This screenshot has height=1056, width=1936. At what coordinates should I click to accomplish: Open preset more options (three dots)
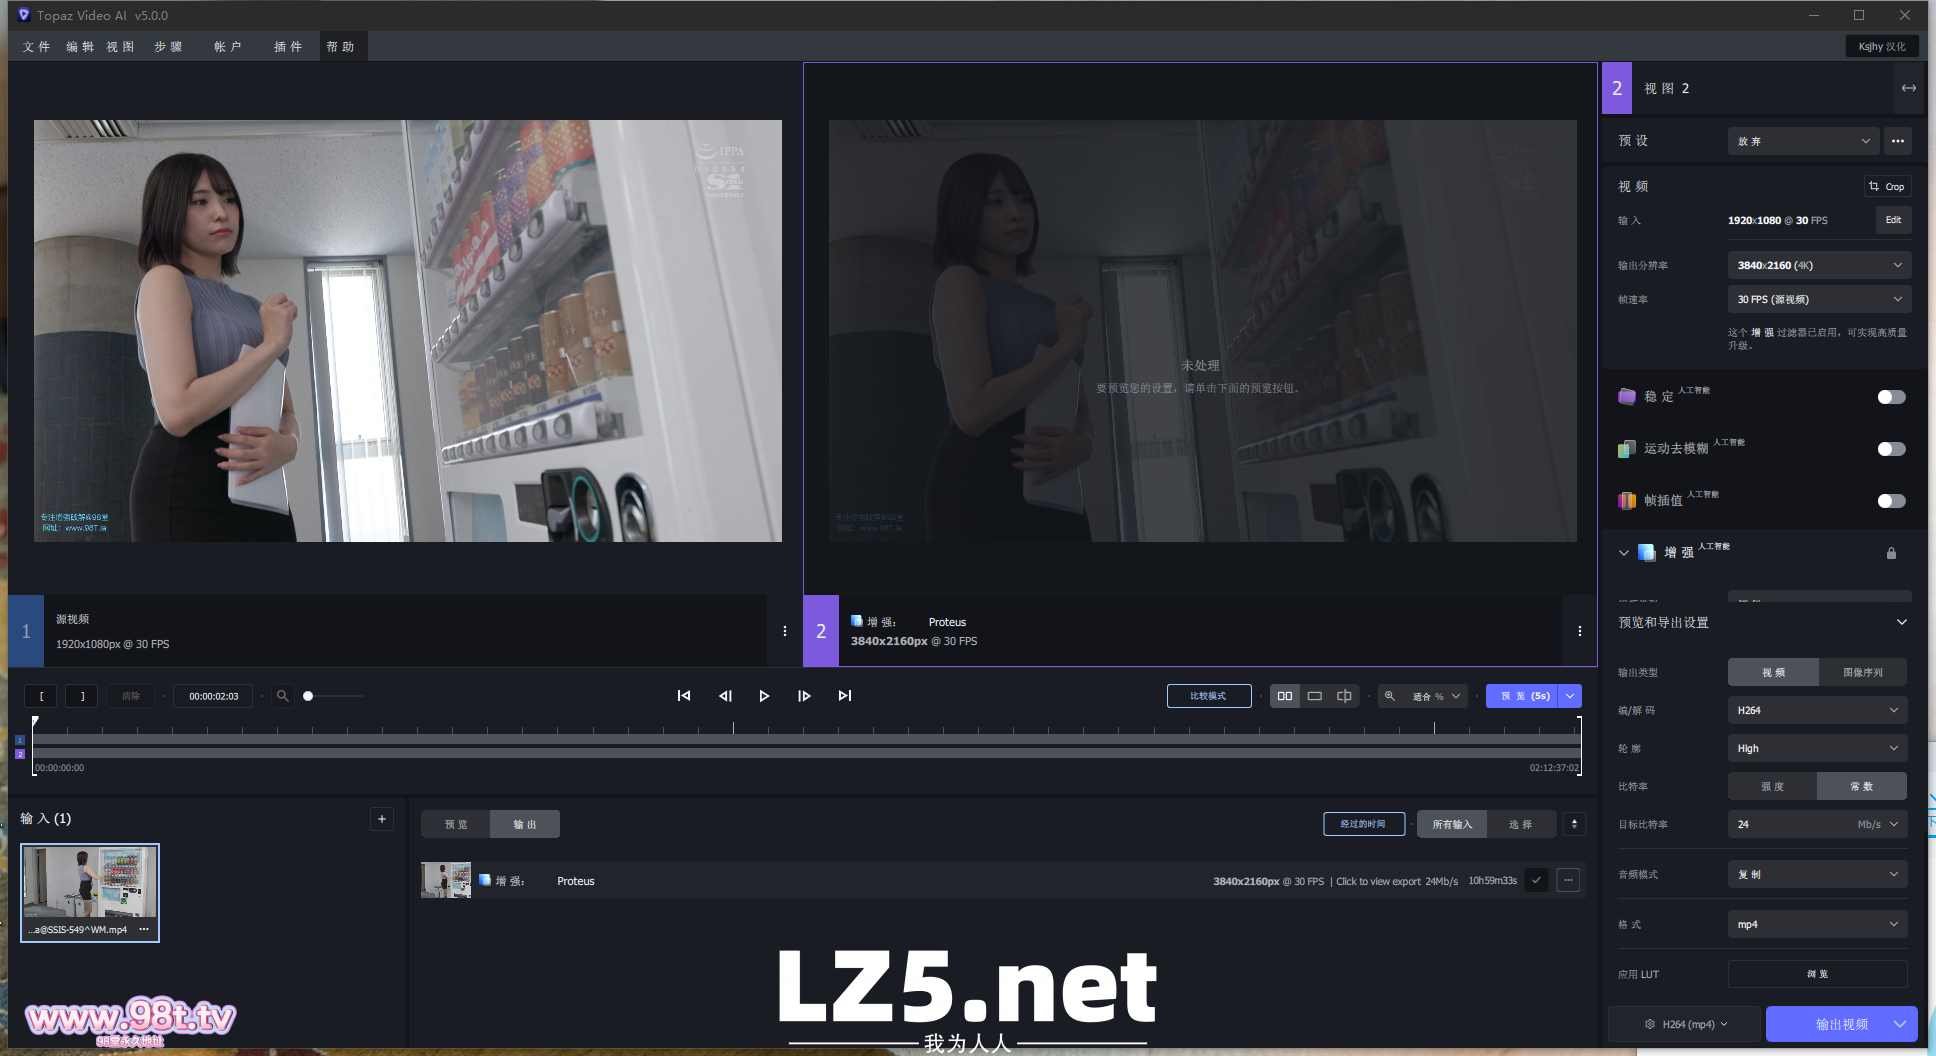click(x=1897, y=141)
